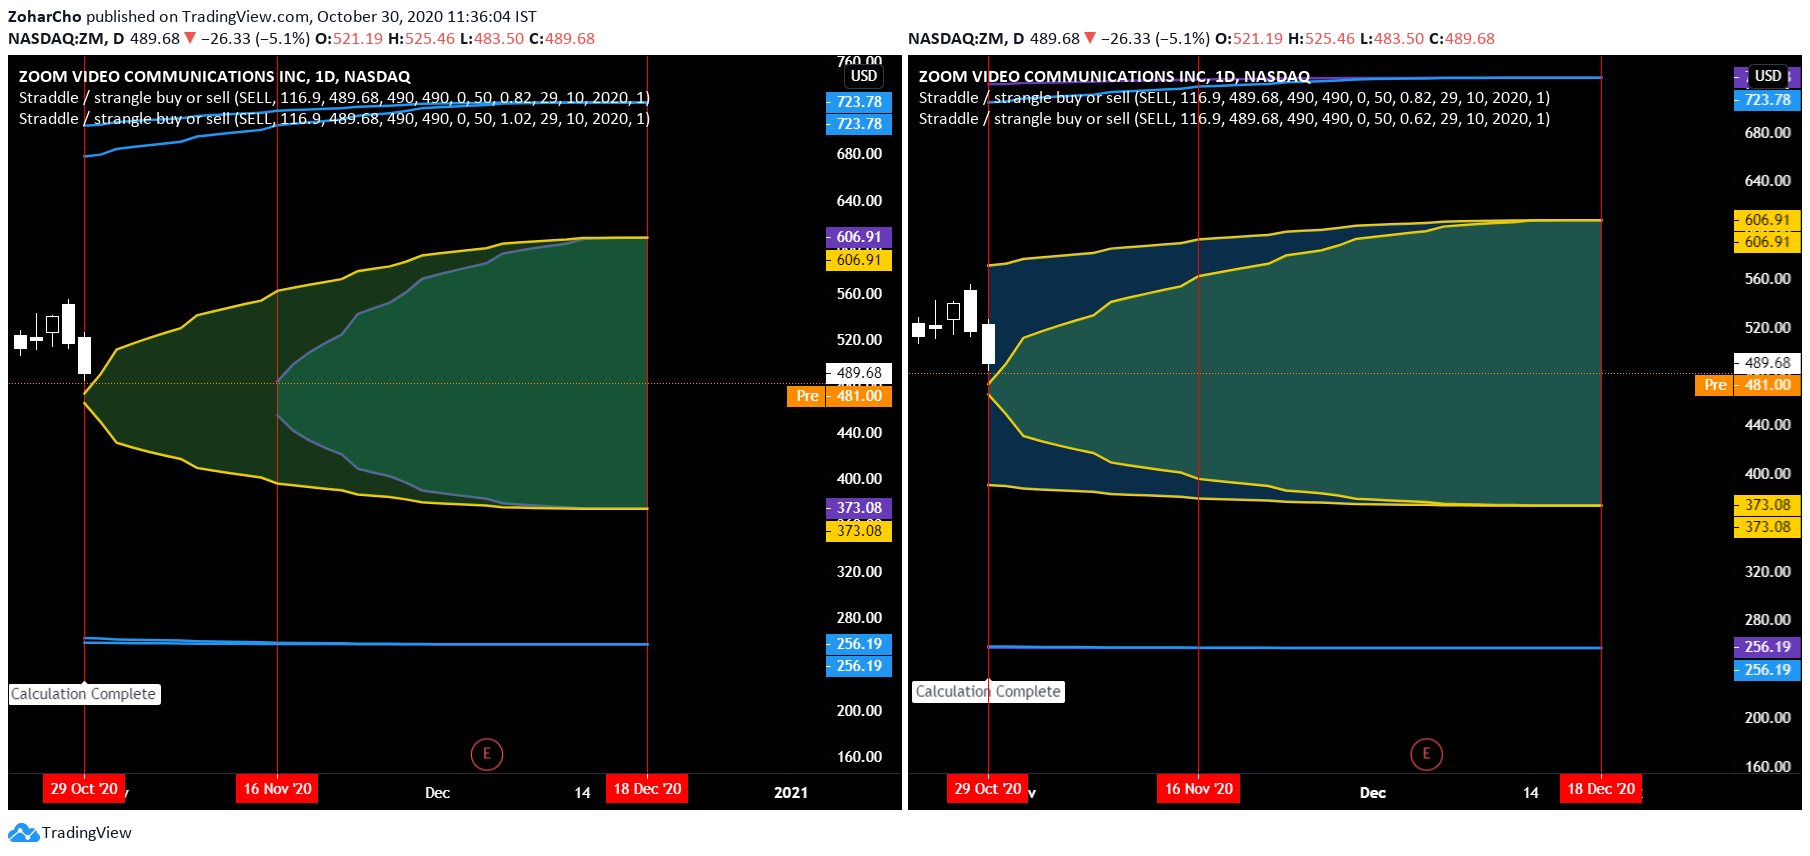
Task: Click the 680.00 tick on right price axis
Action: (x=1767, y=132)
